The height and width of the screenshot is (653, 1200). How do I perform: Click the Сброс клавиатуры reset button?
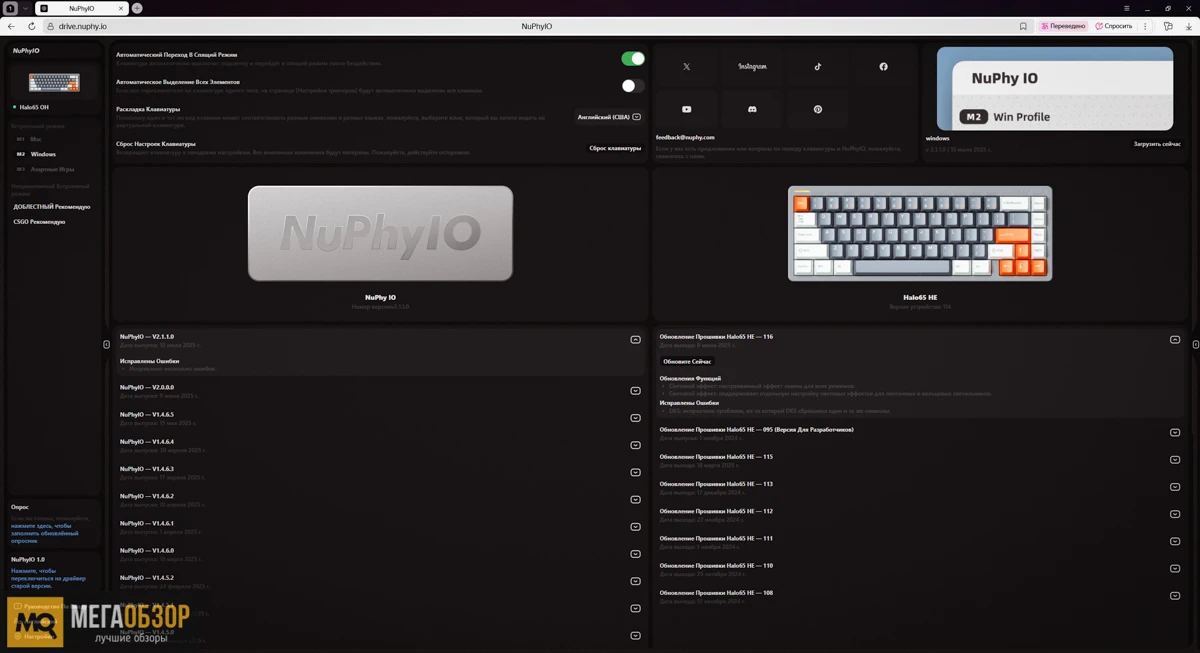click(x=615, y=148)
